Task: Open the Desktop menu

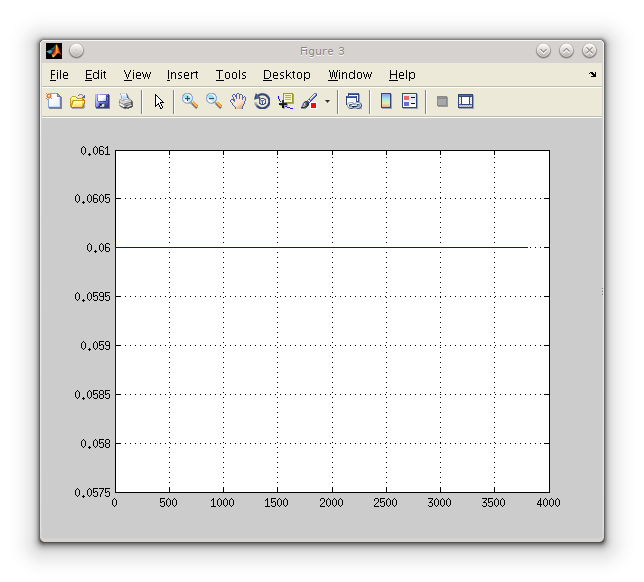Action: (287, 75)
